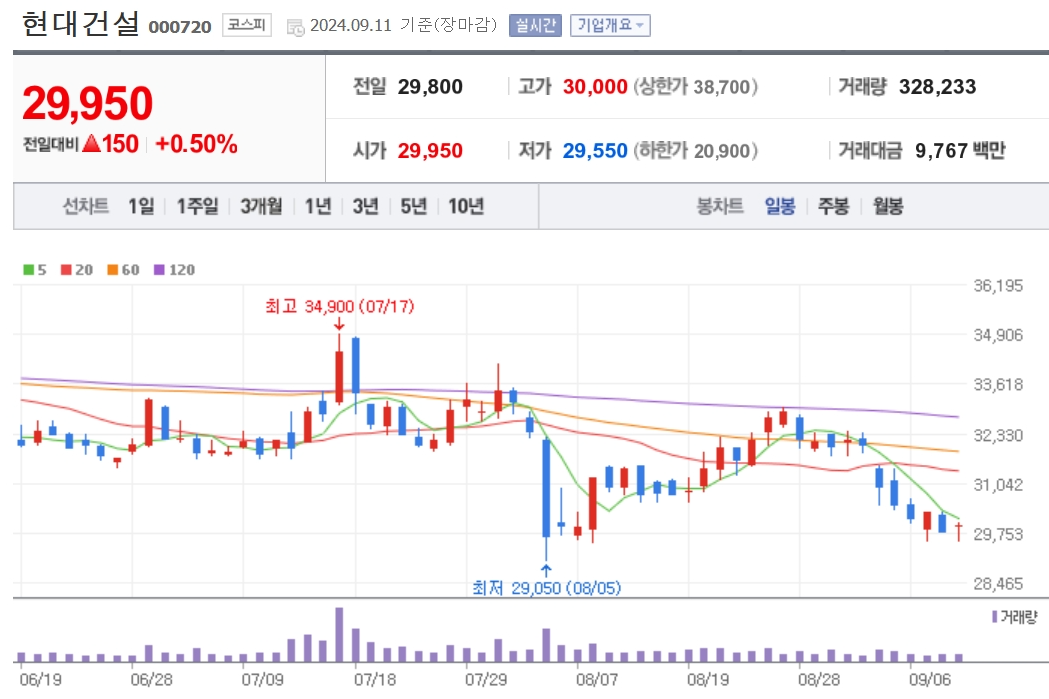Click the purple 거래량 volume legend marker
Viewport: 1049px width, 699px height.
995,616
